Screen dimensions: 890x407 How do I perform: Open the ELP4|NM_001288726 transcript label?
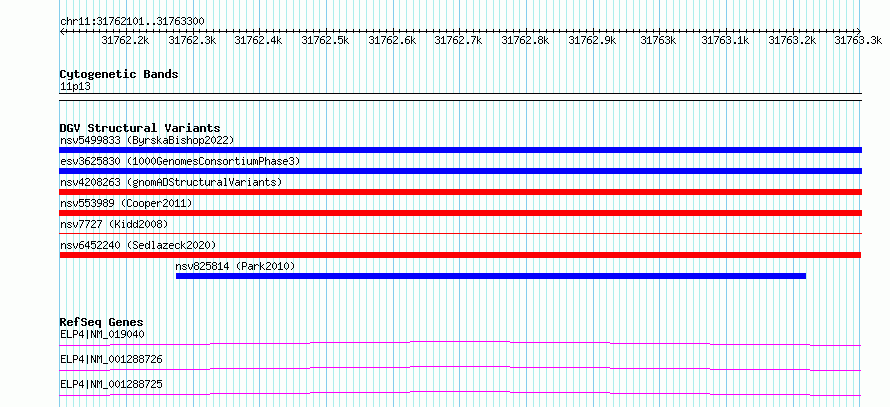pos(111,359)
